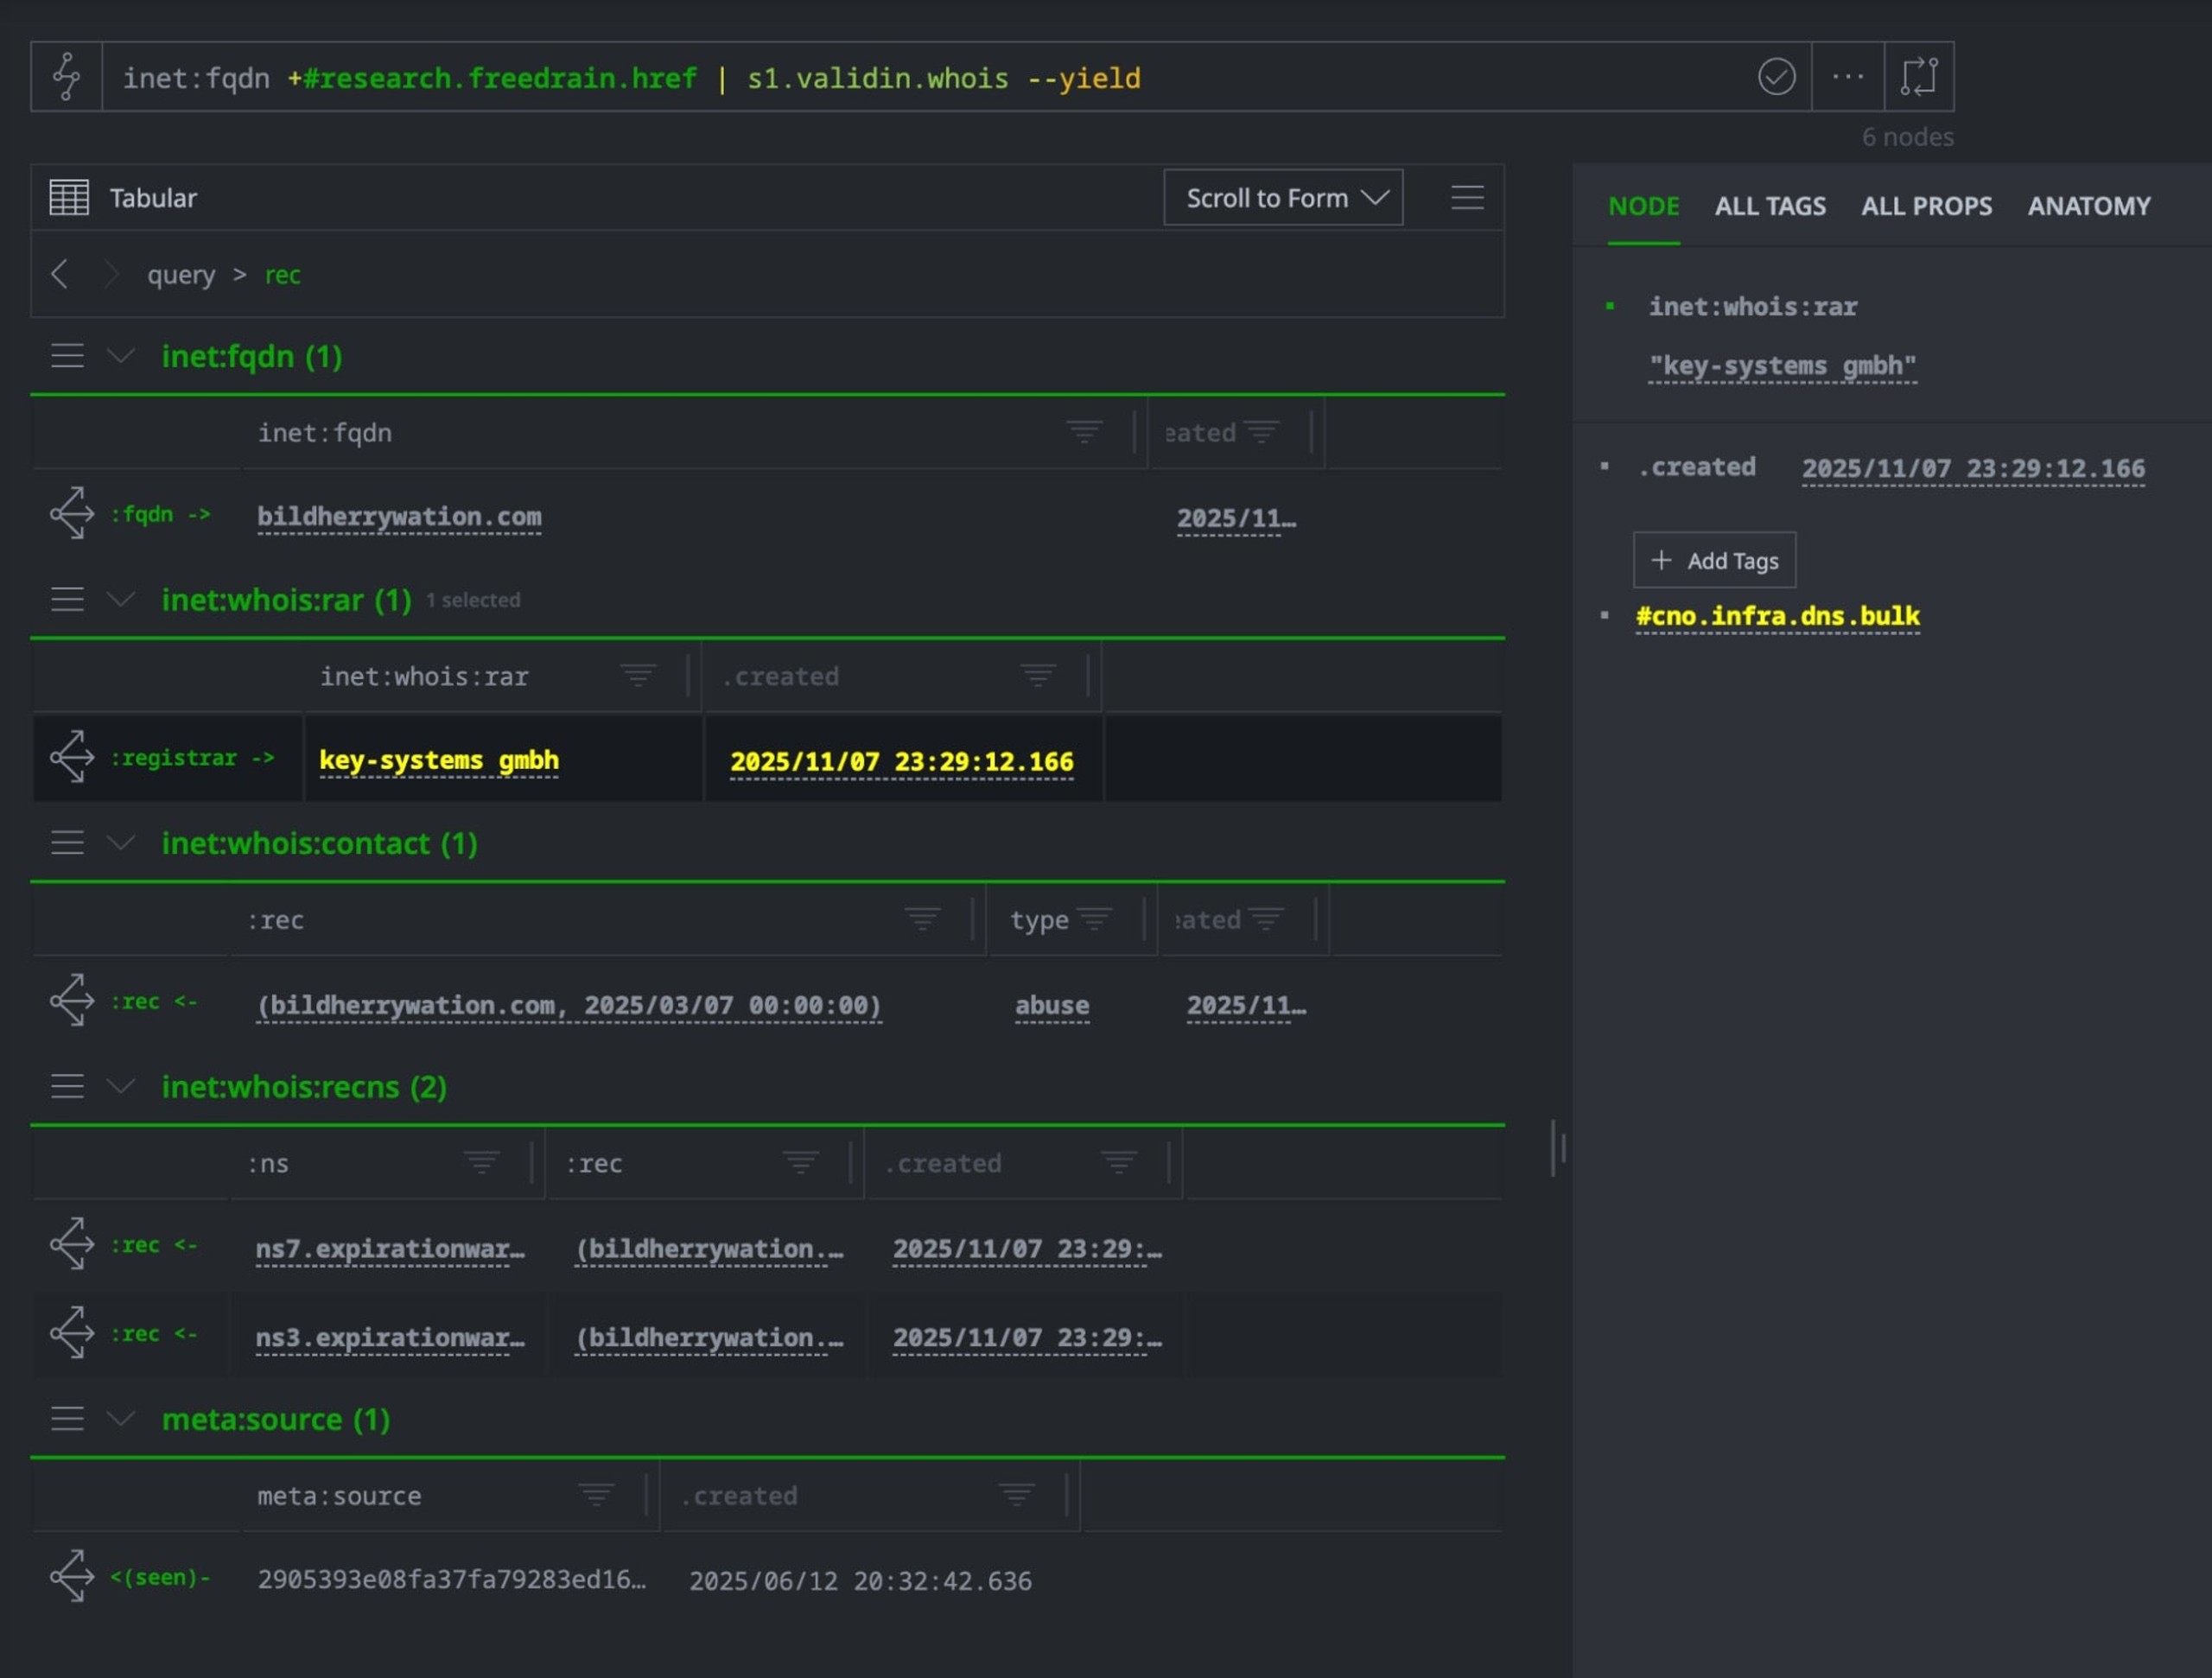This screenshot has height=1678, width=2212.
Task: Open meta:source section hamburger menu
Action: coord(67,1419)
